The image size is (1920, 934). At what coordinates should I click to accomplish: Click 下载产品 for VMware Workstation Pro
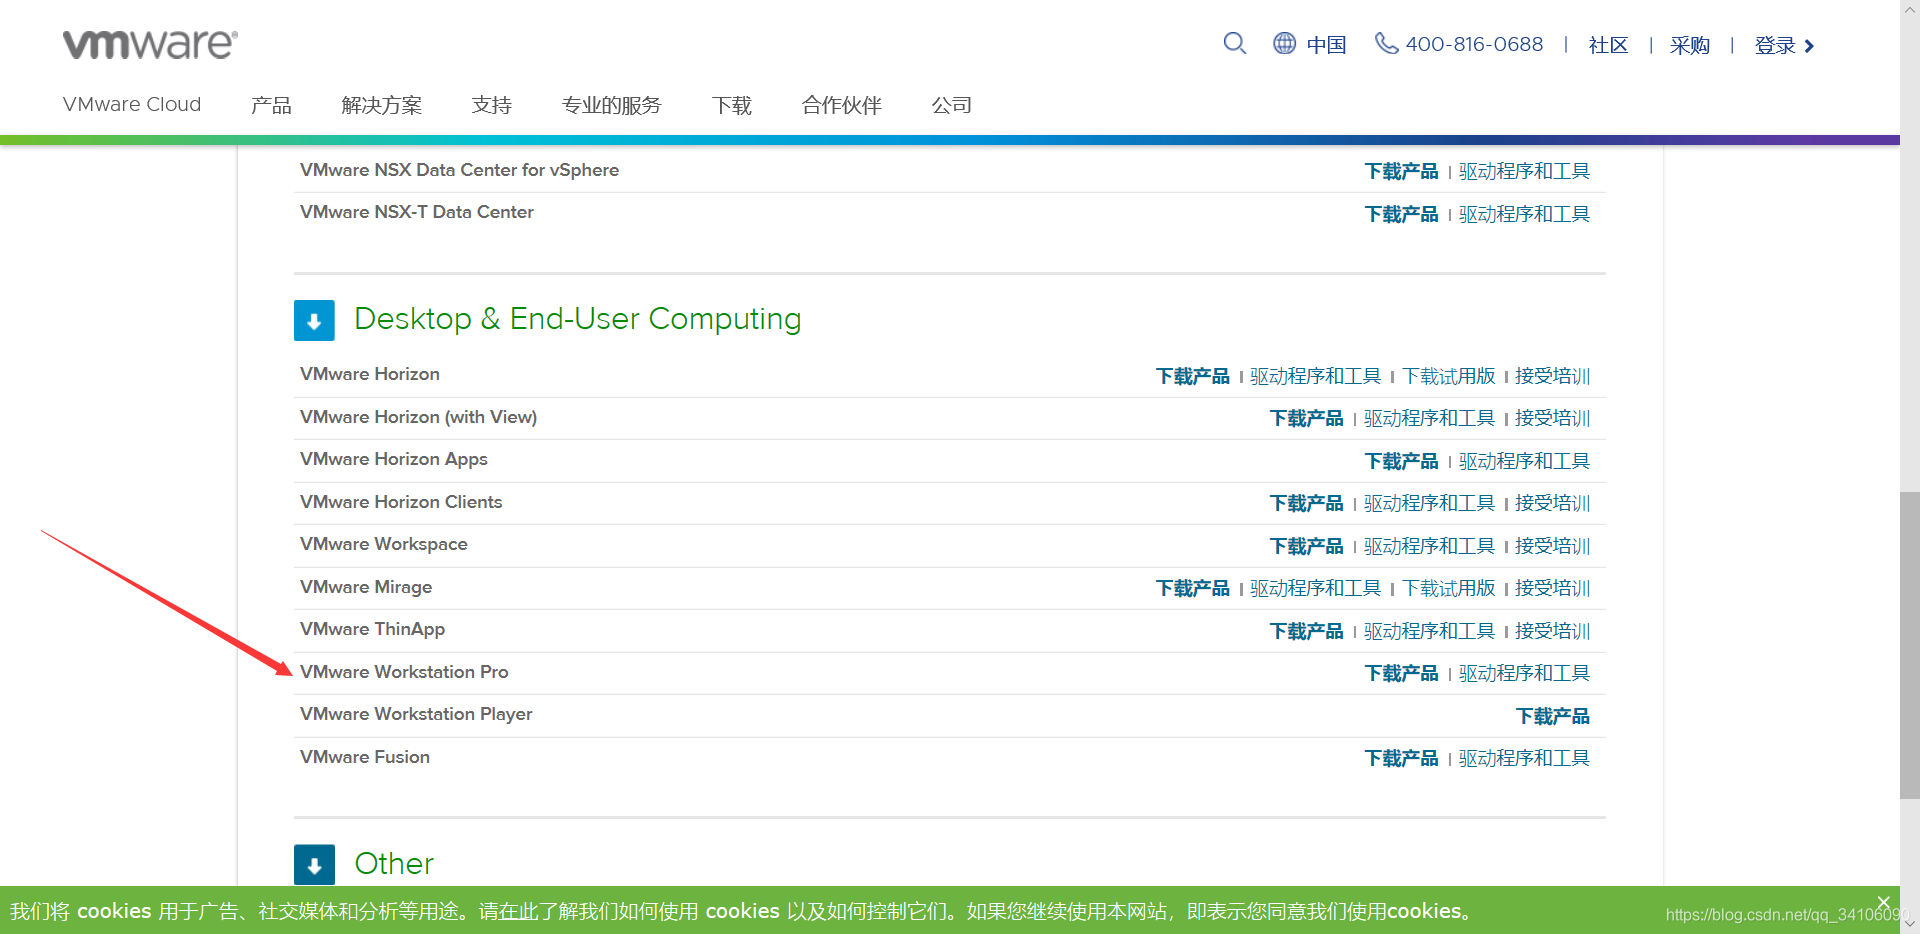pos(1401,673)
